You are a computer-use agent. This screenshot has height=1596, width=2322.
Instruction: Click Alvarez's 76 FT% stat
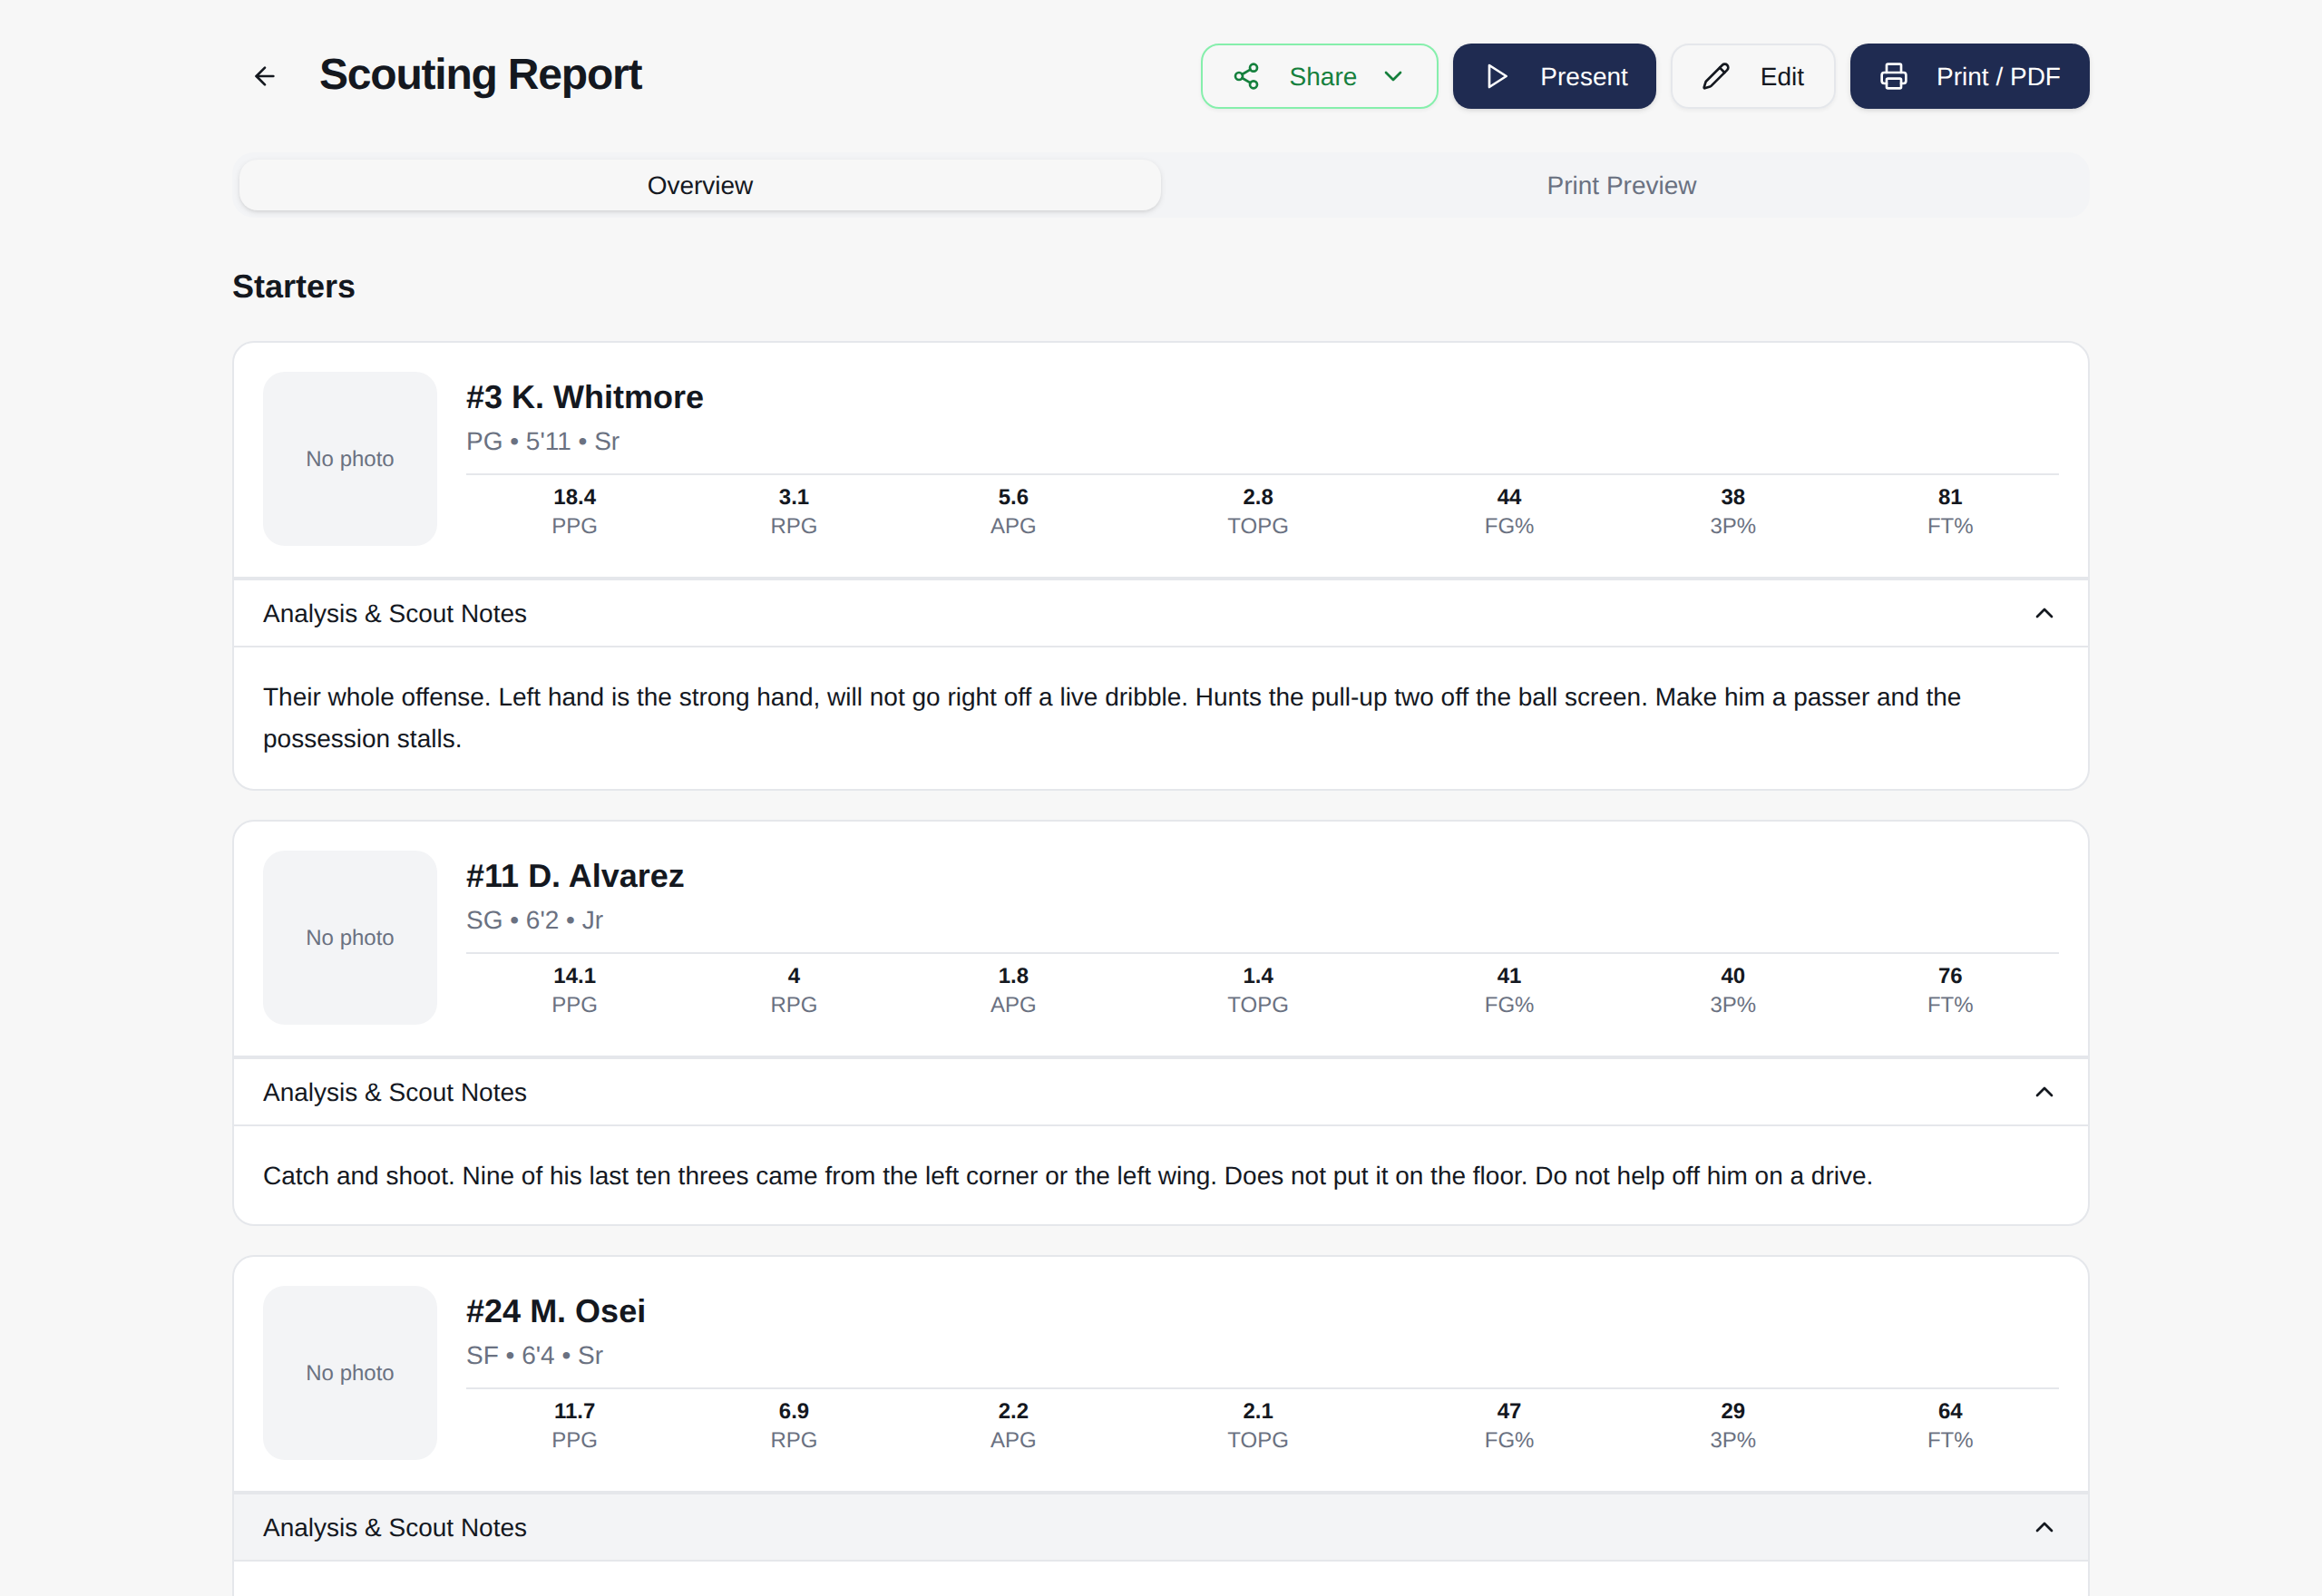1950,990
